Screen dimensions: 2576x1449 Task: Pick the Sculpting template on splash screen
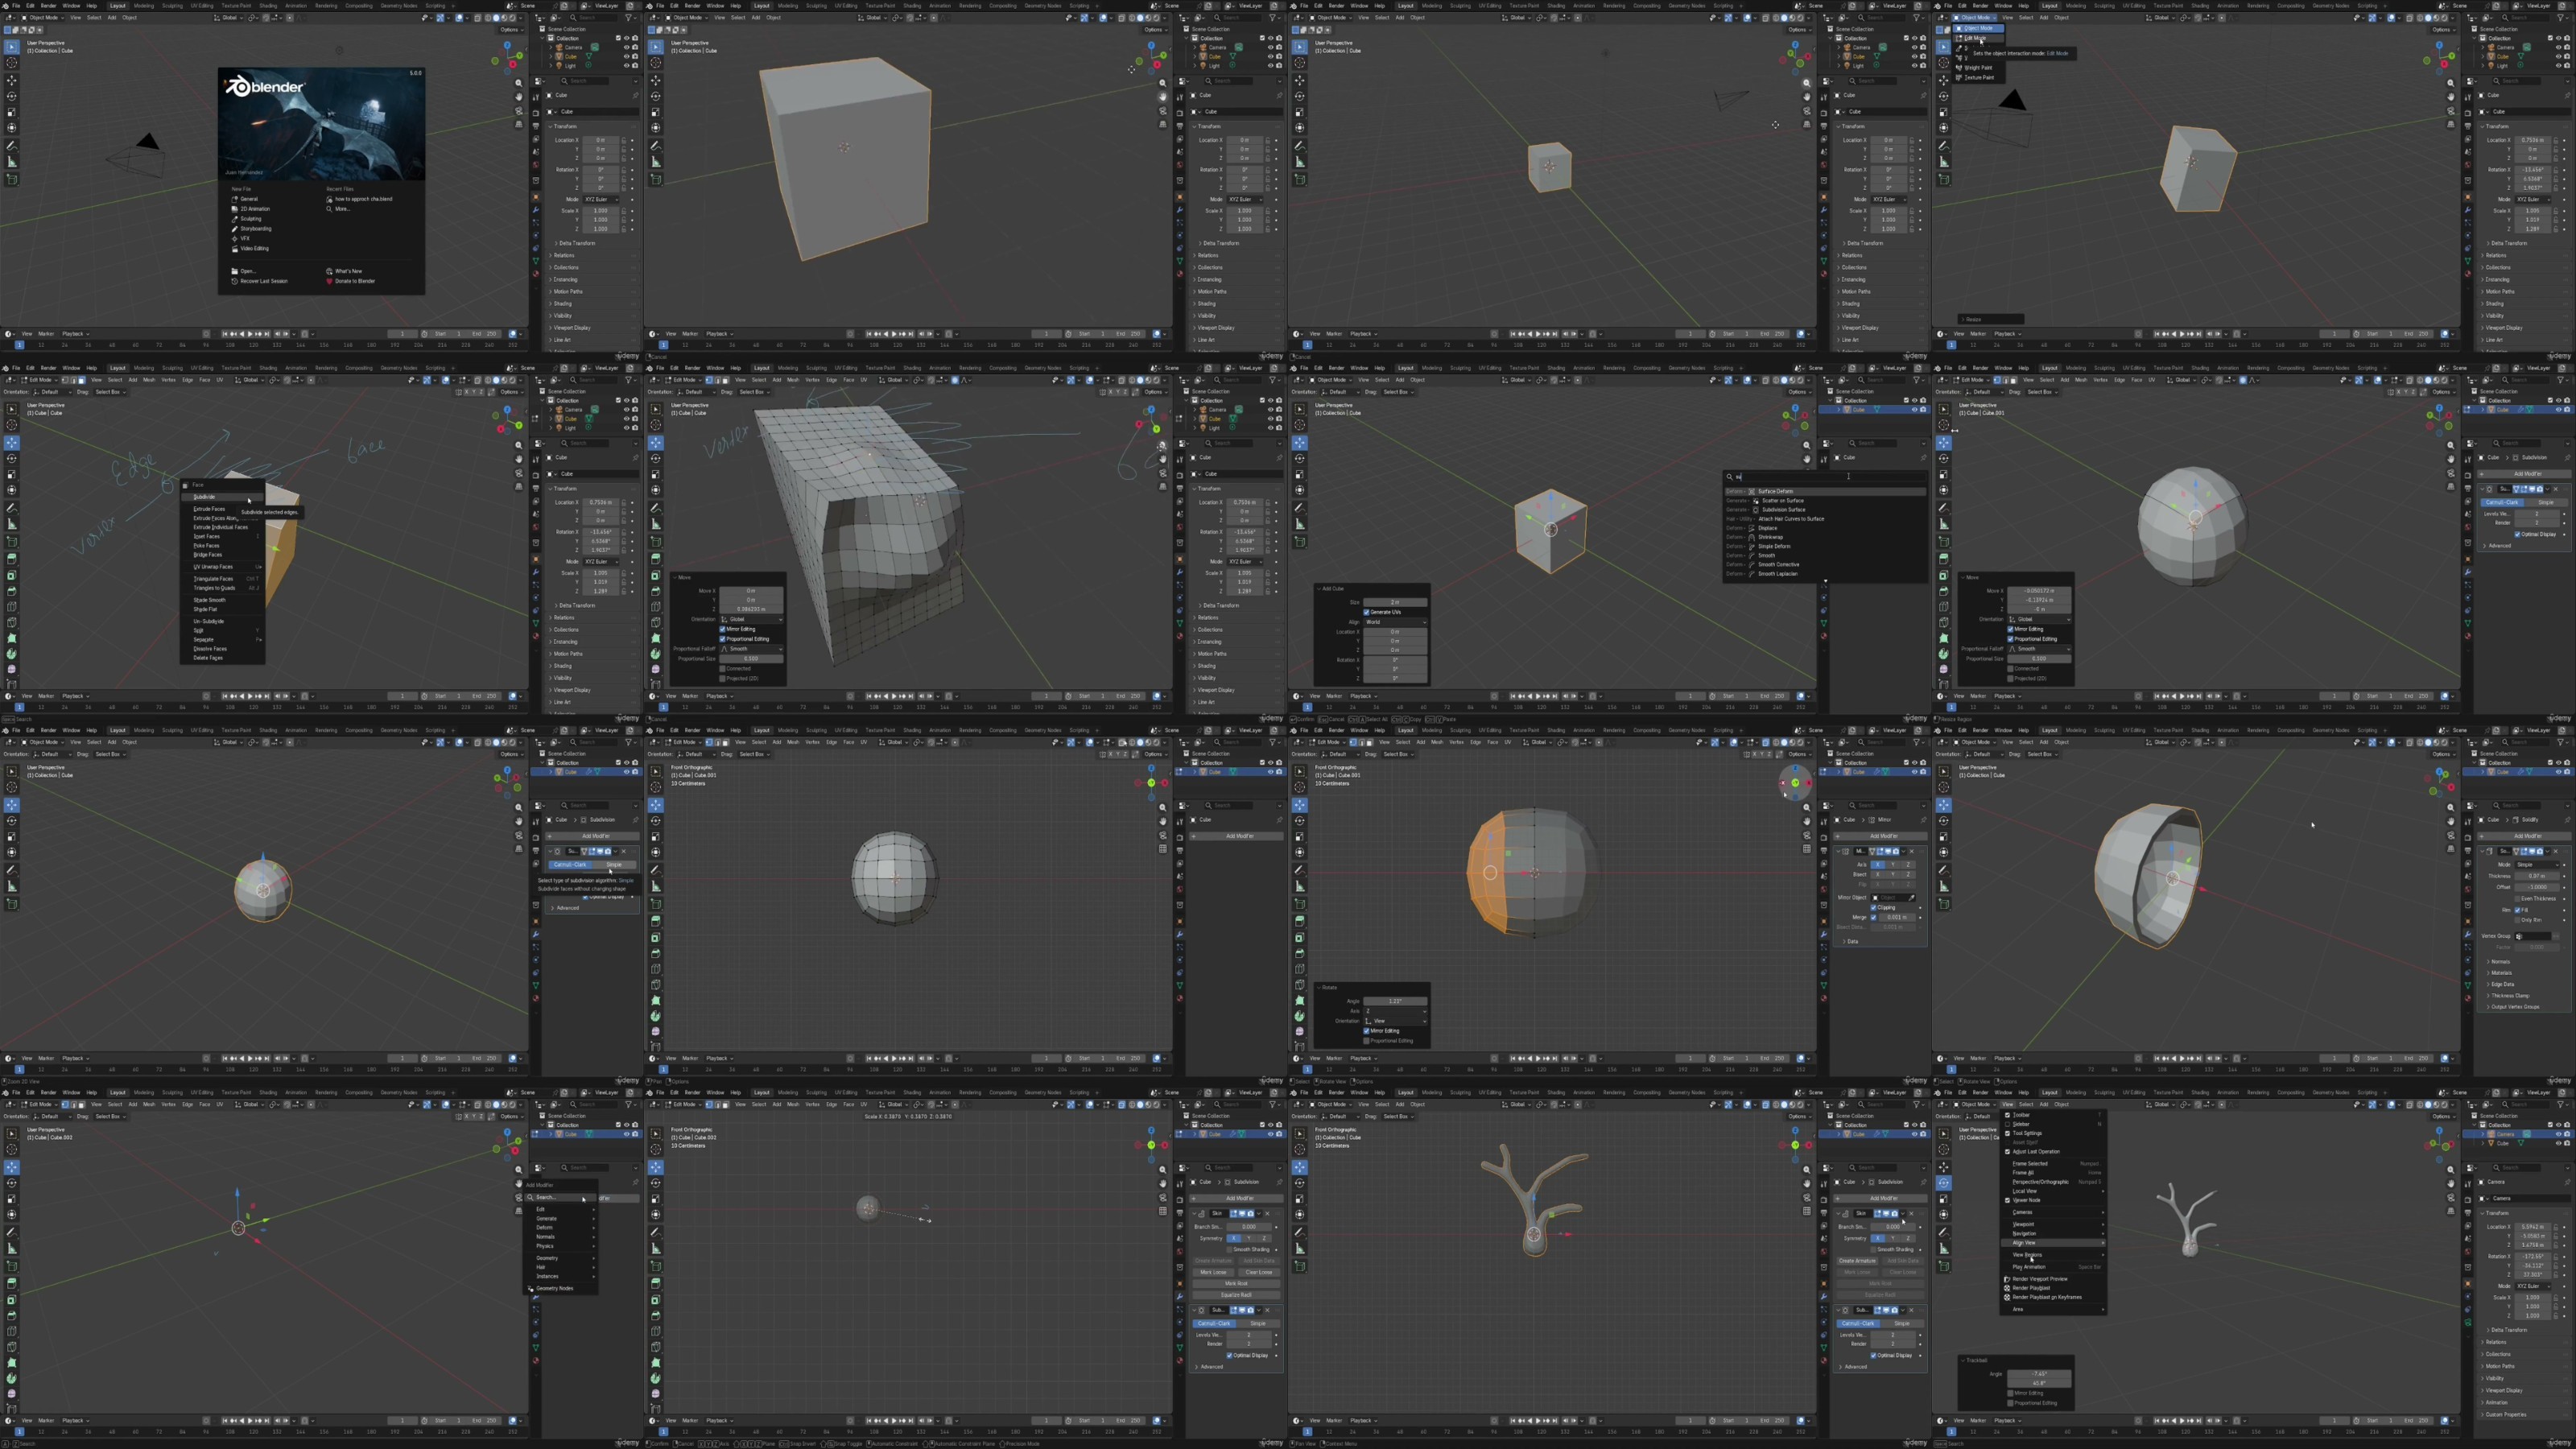[x=250, y=218]
